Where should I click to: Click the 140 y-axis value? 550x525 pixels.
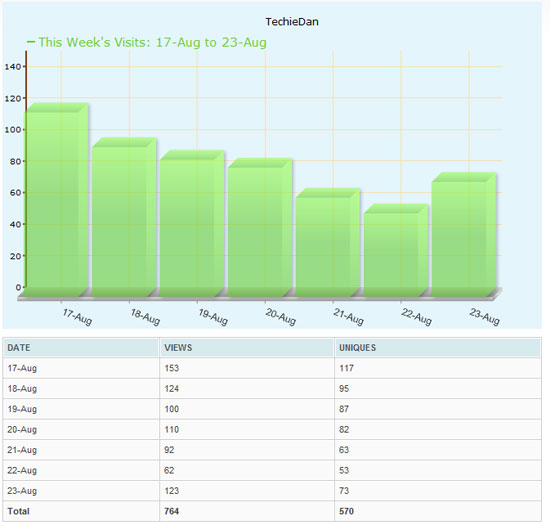coord(13,67)
